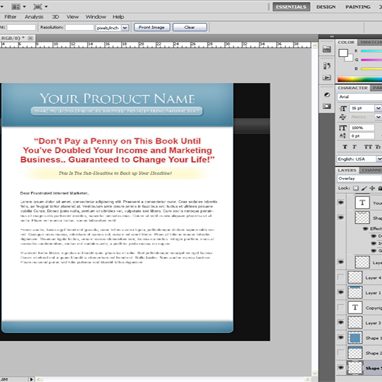Toggle Lock all padlock icon in Layers
382x382 pixels.
(380, 188)
